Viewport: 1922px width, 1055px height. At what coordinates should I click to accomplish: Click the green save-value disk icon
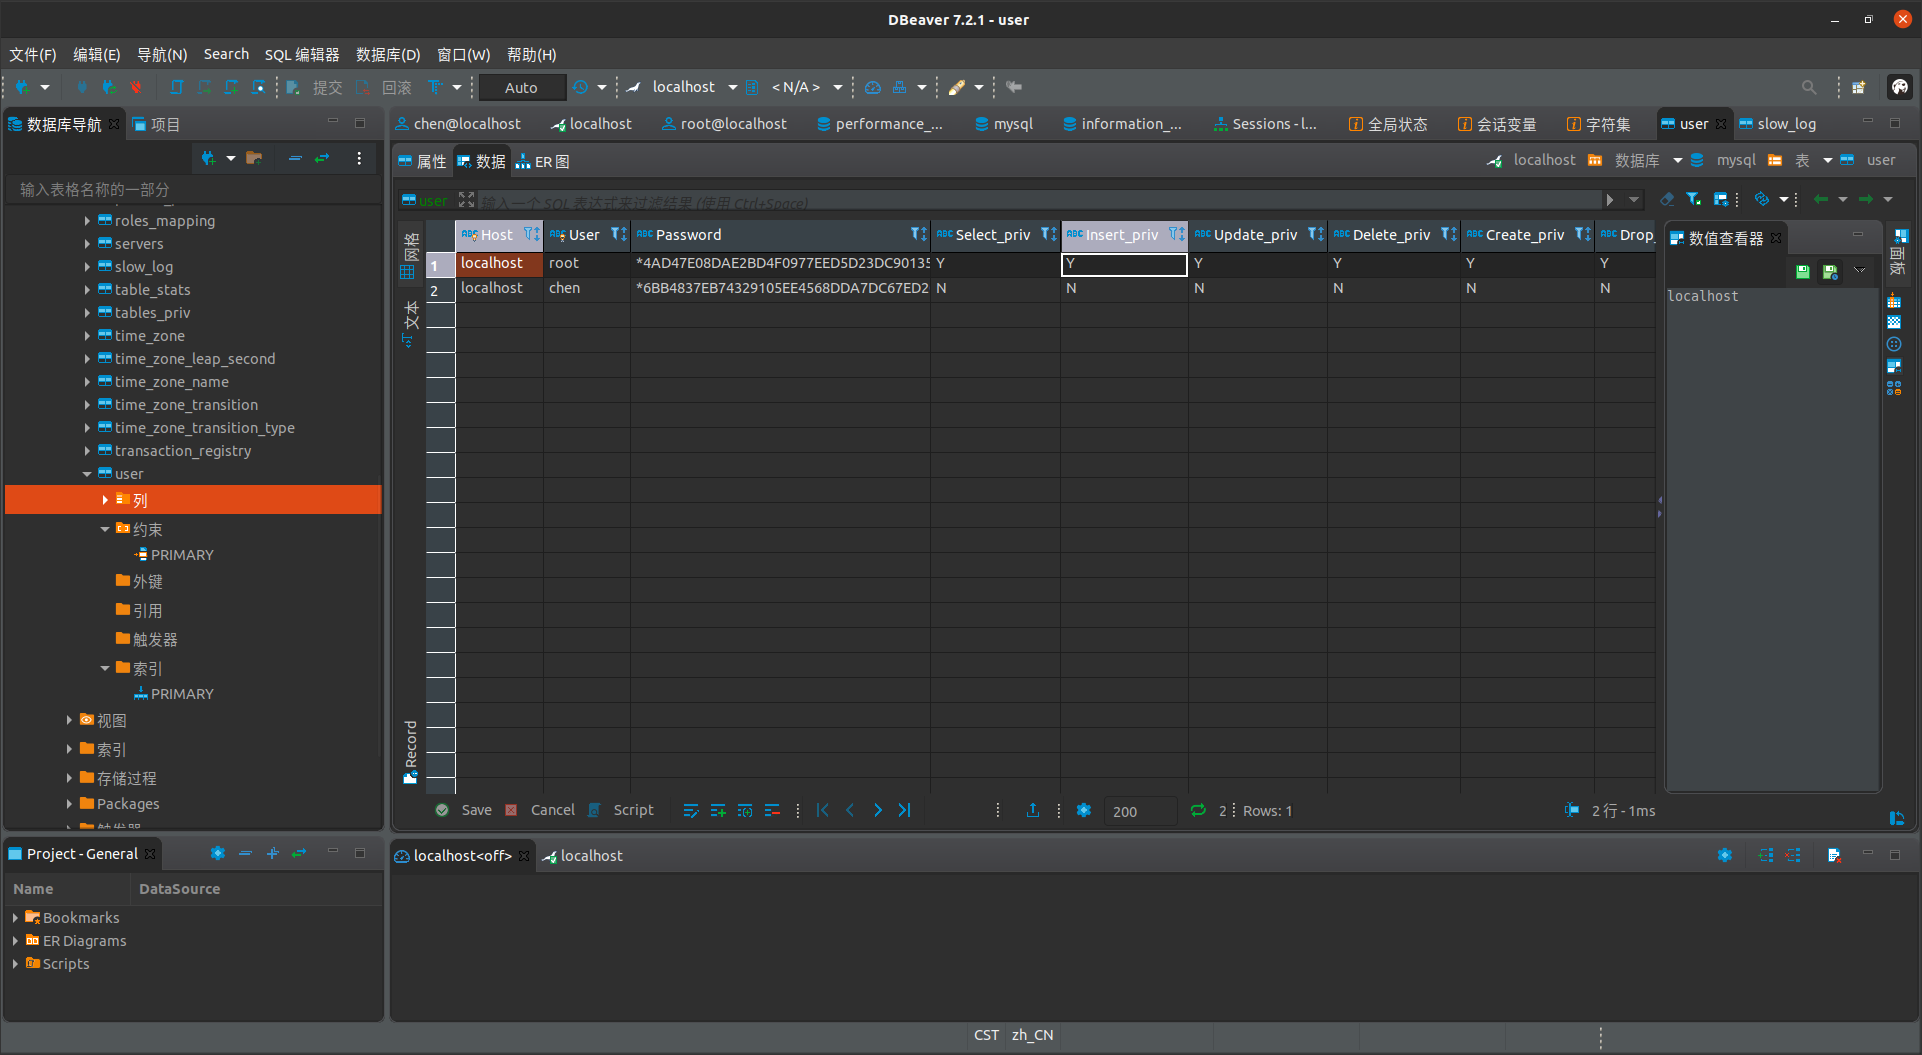point(1802,271)
